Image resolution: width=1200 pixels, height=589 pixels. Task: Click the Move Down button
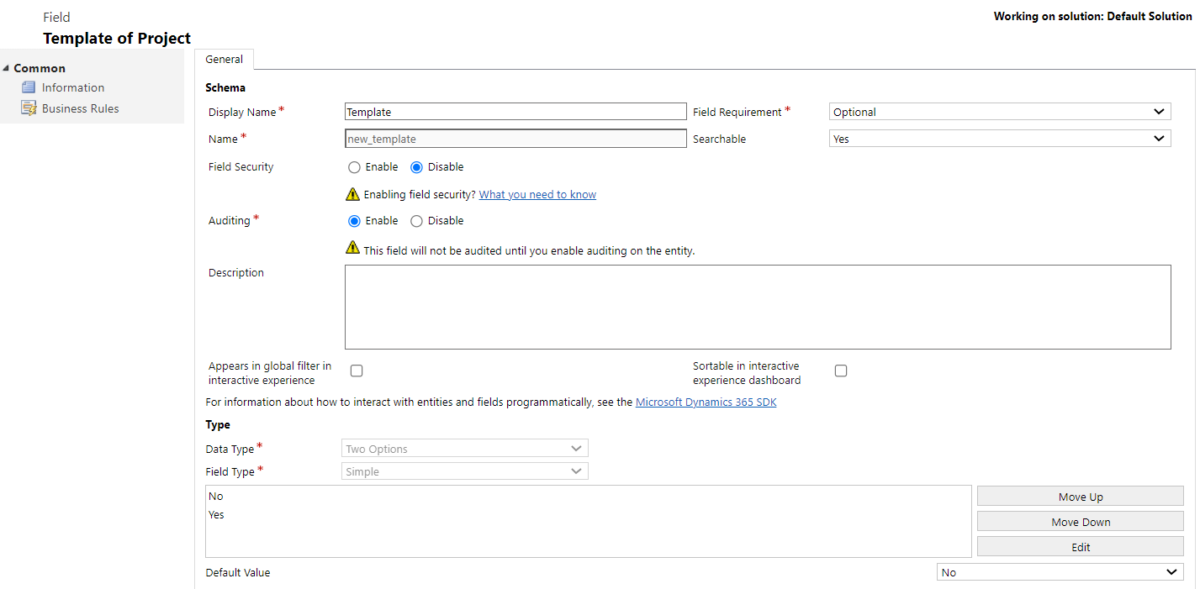[x=1080, y=521]
